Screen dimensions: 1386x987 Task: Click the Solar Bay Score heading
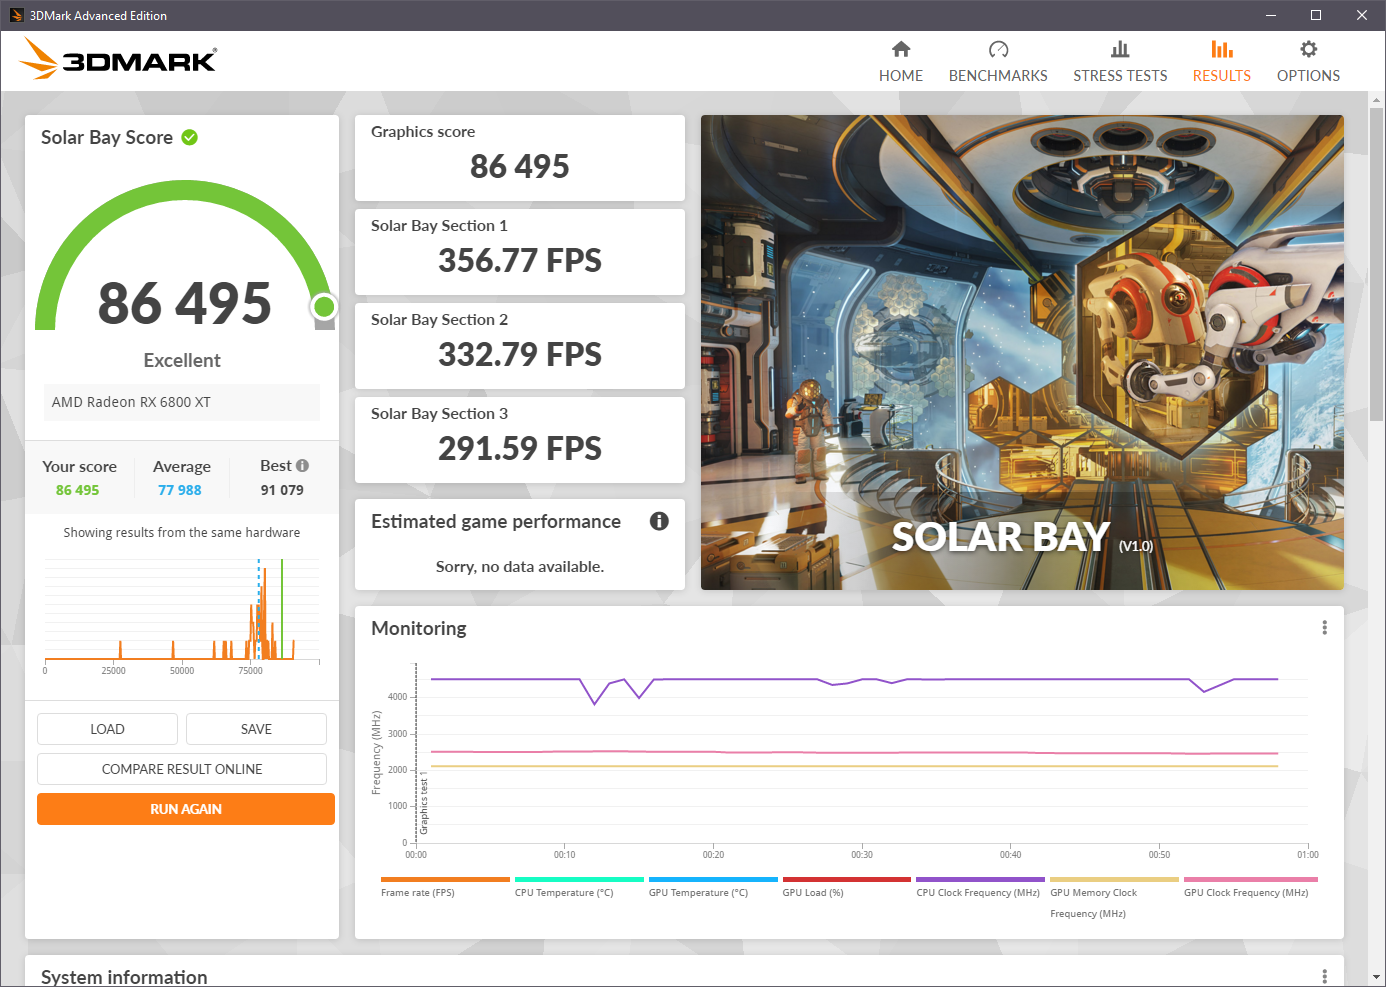coord(107,137)
